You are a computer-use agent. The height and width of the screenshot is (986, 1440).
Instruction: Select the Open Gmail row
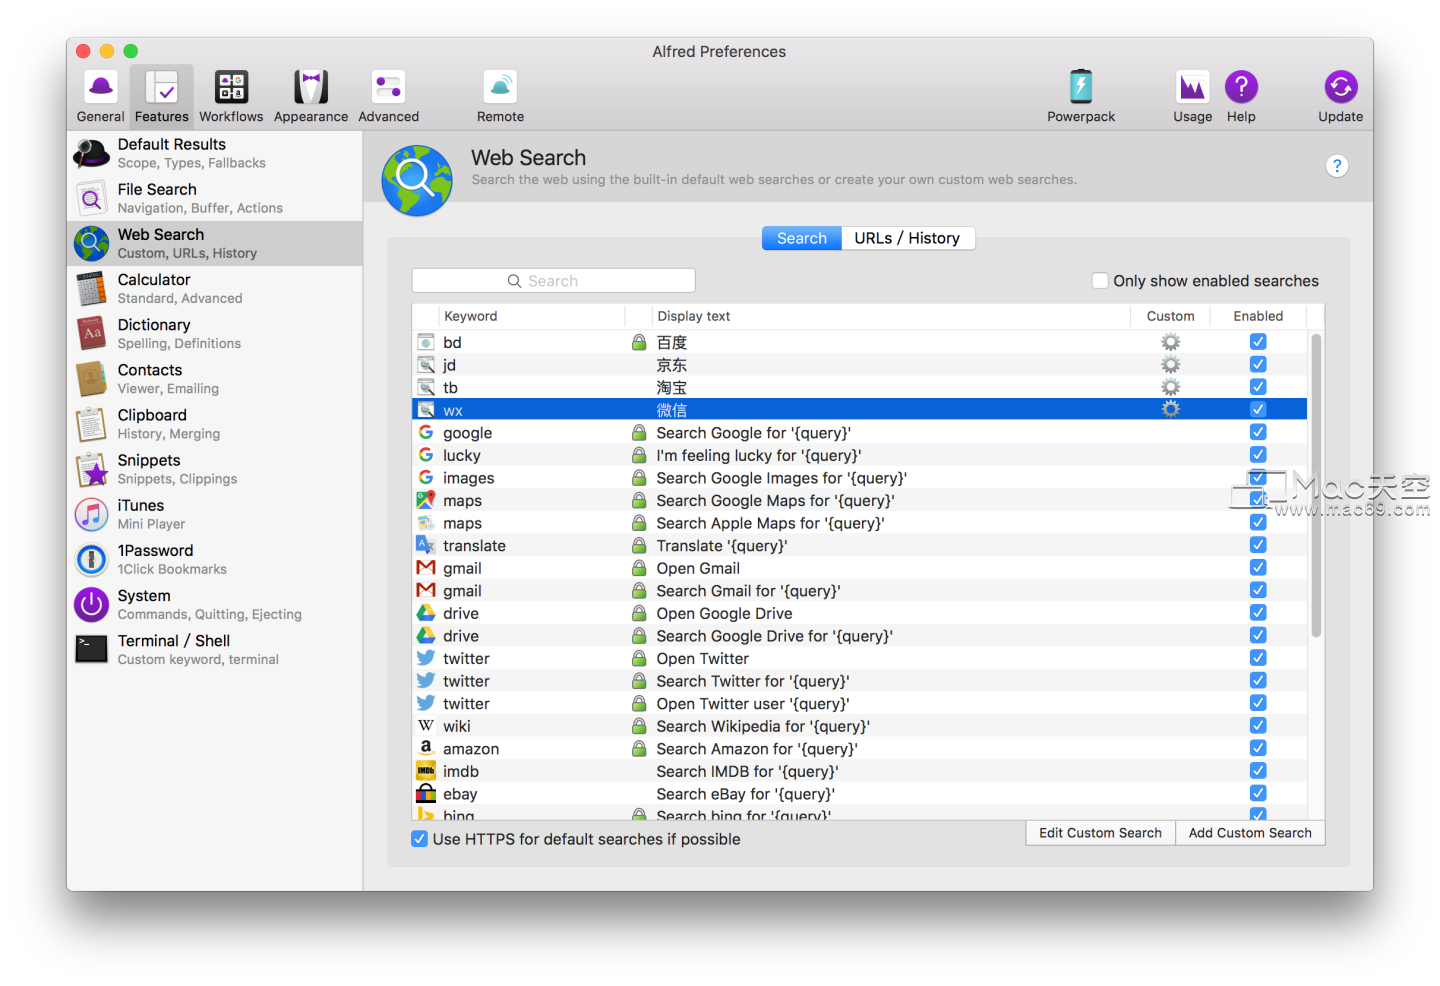(x=859, y=568)
